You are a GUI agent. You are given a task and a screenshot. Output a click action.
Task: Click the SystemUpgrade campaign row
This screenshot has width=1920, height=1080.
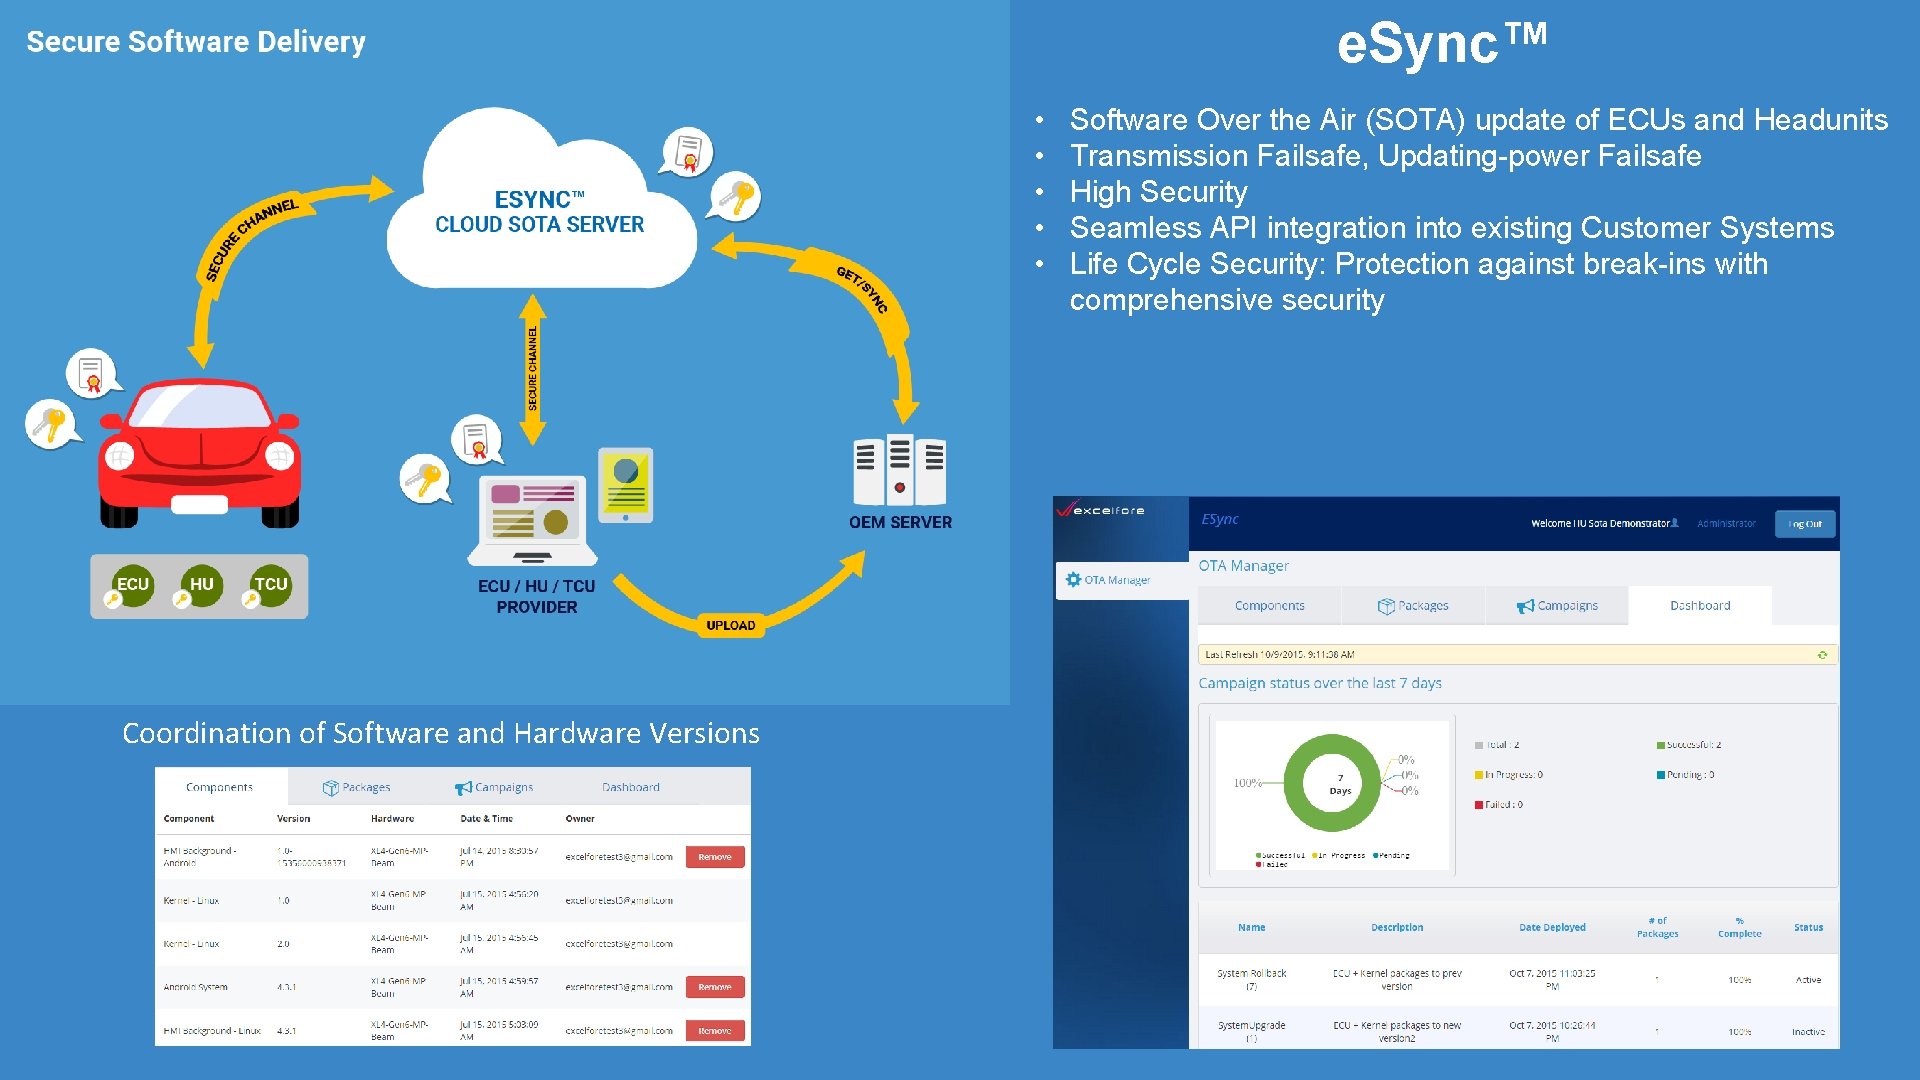[x=1518, y=1030]
